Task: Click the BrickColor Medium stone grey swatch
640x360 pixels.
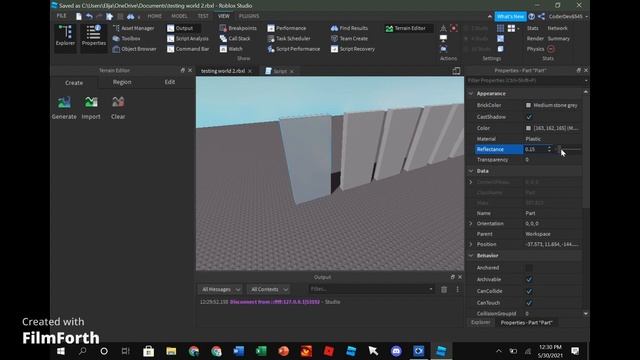Action: coord(528,105)
